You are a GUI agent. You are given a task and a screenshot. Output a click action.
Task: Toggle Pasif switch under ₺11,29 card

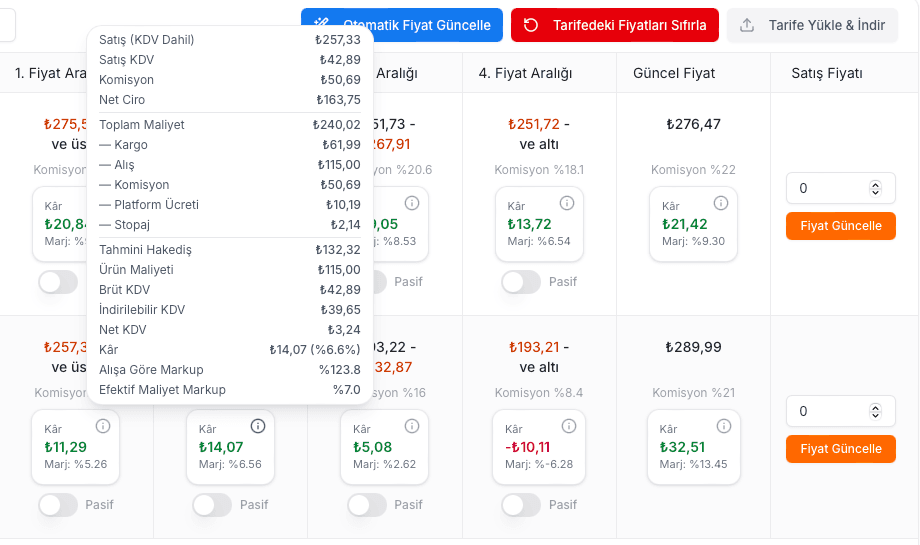click(x=58, y=505)
